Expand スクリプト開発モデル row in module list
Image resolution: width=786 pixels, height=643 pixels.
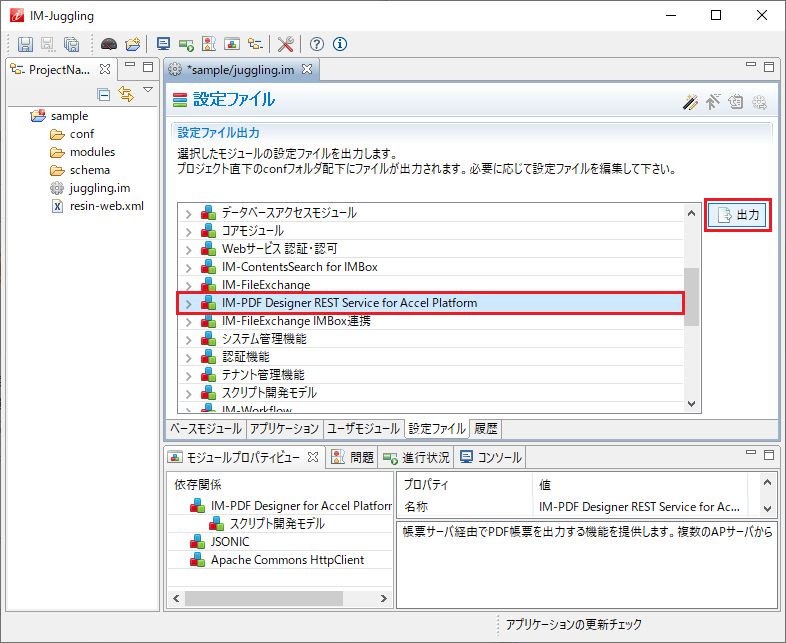tap(188, 394)
